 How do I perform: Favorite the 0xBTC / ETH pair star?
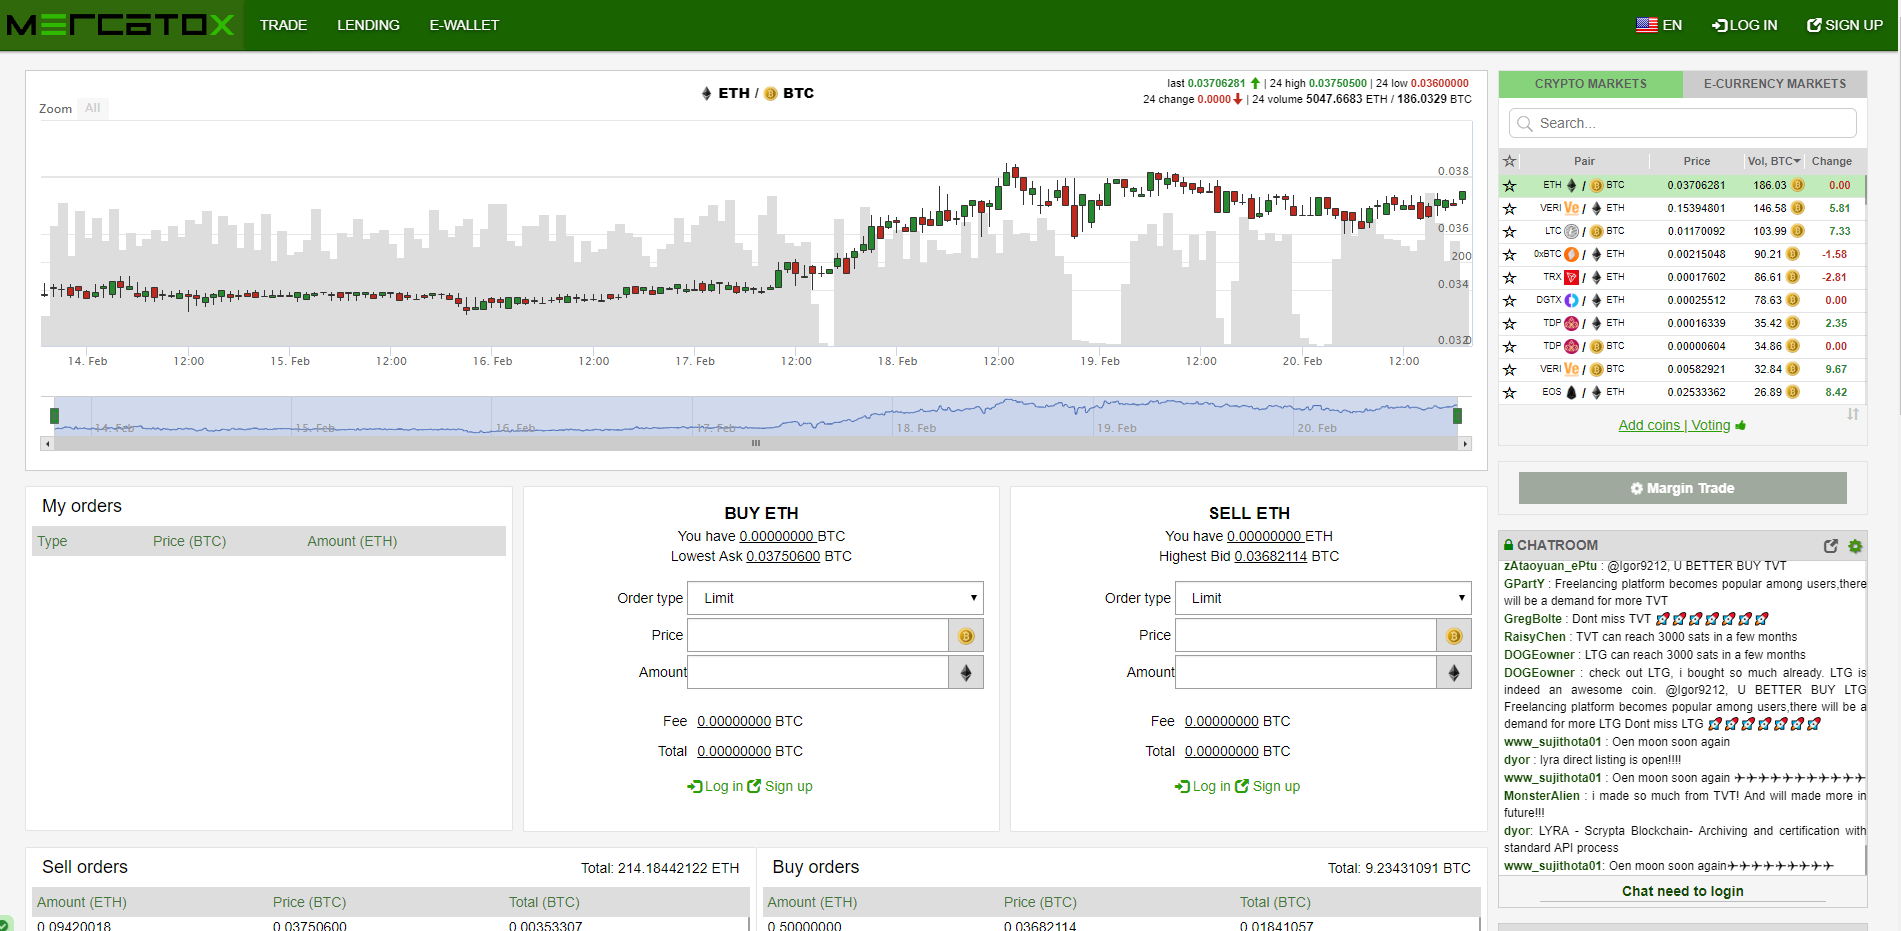point(1510,254)
